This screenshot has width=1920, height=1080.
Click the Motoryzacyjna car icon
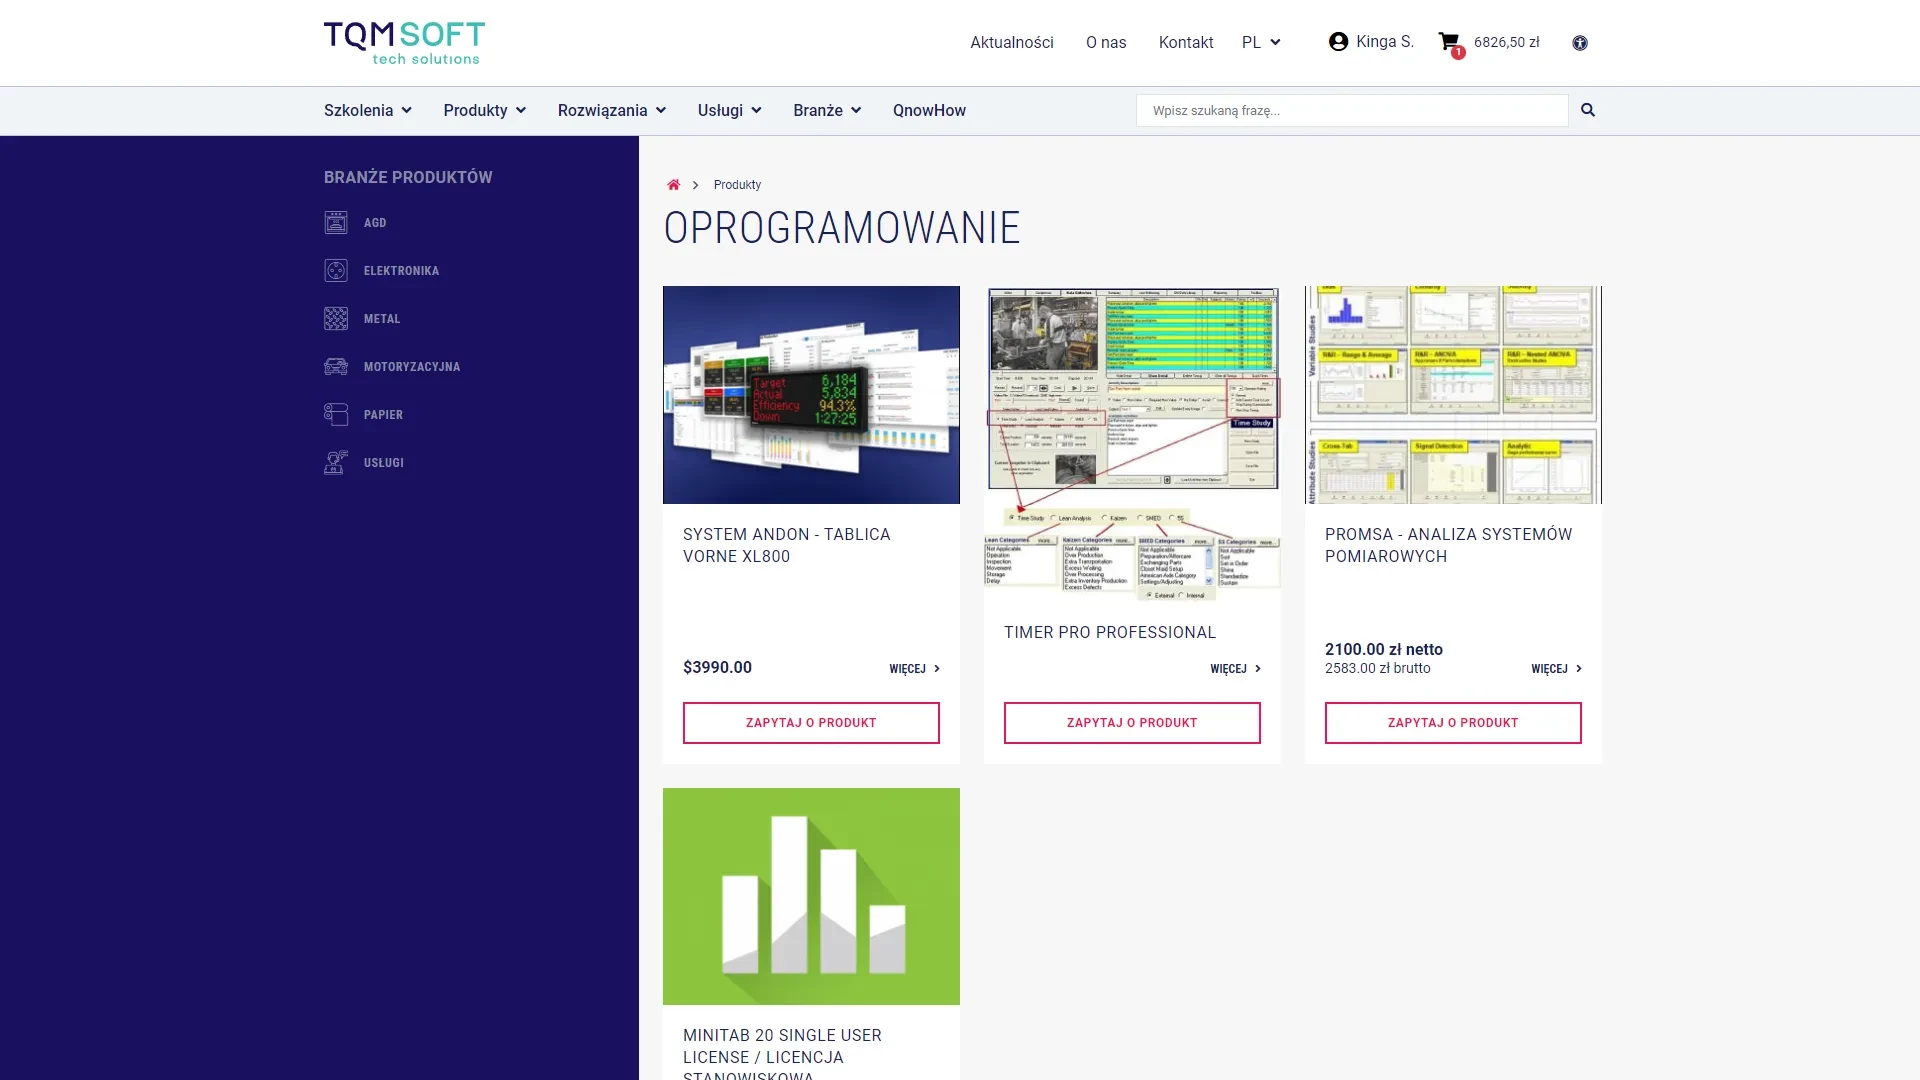[x=336, y=366]
